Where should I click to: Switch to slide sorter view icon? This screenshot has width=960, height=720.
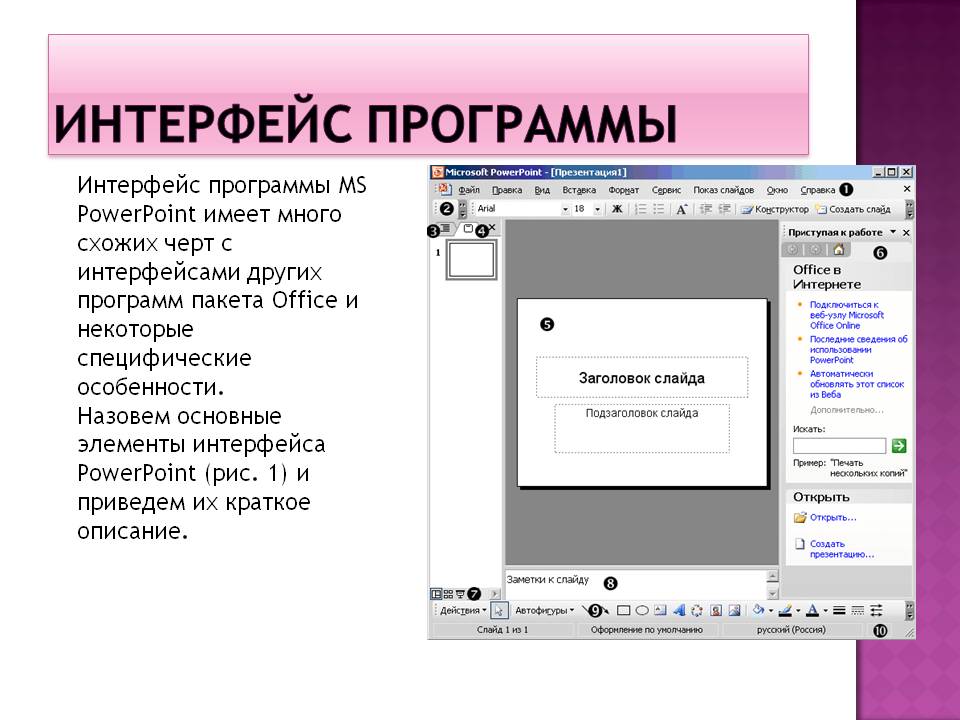point(448,593)
